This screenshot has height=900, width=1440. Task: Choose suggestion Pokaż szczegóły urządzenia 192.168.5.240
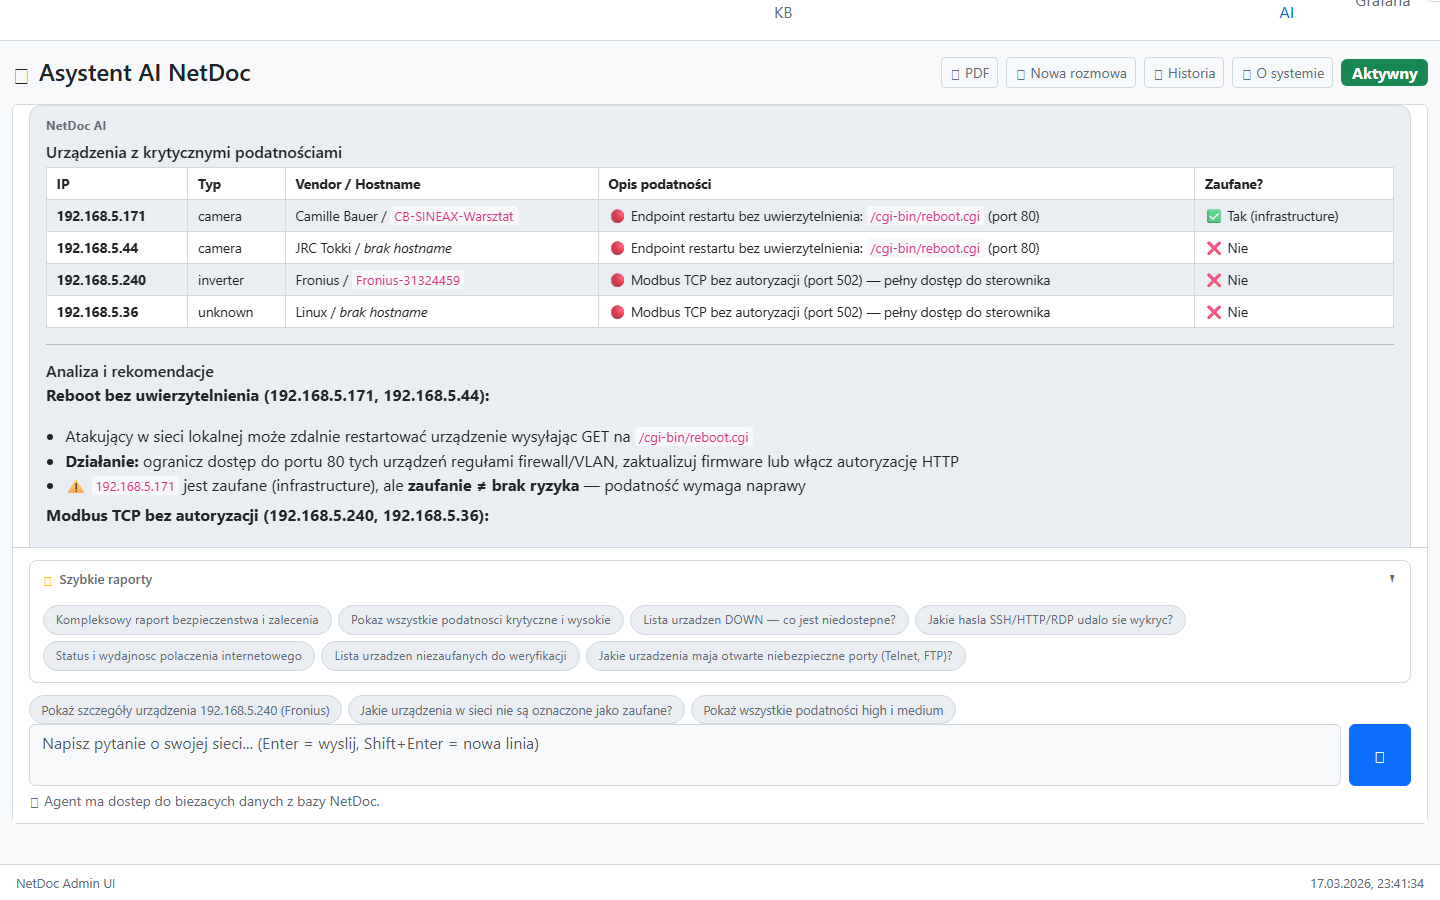pyautogui.click(x=185, y=710)
